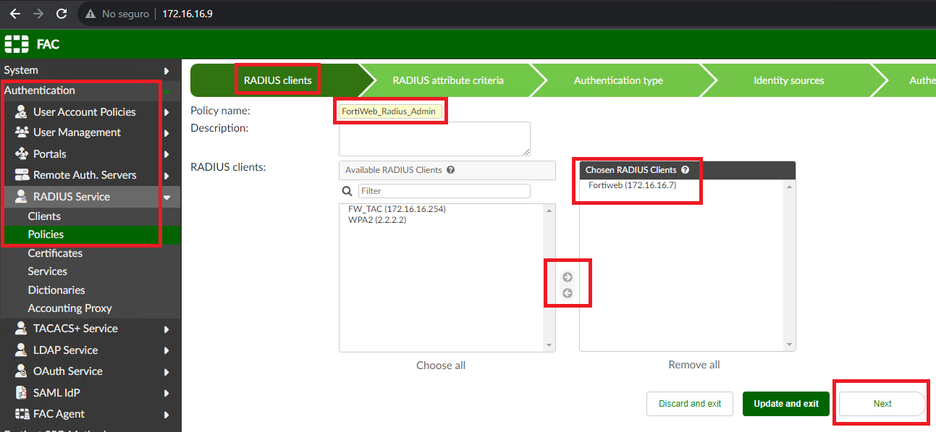
Task: Click Update and exit button
Action: click(x=786, y=404)
